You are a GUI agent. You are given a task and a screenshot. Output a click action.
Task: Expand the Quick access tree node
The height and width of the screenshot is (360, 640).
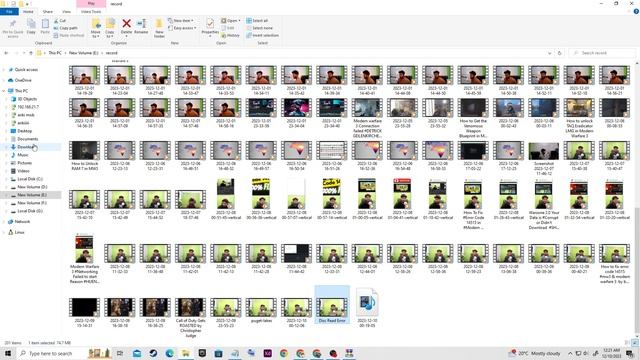click(x=4, y=69)
